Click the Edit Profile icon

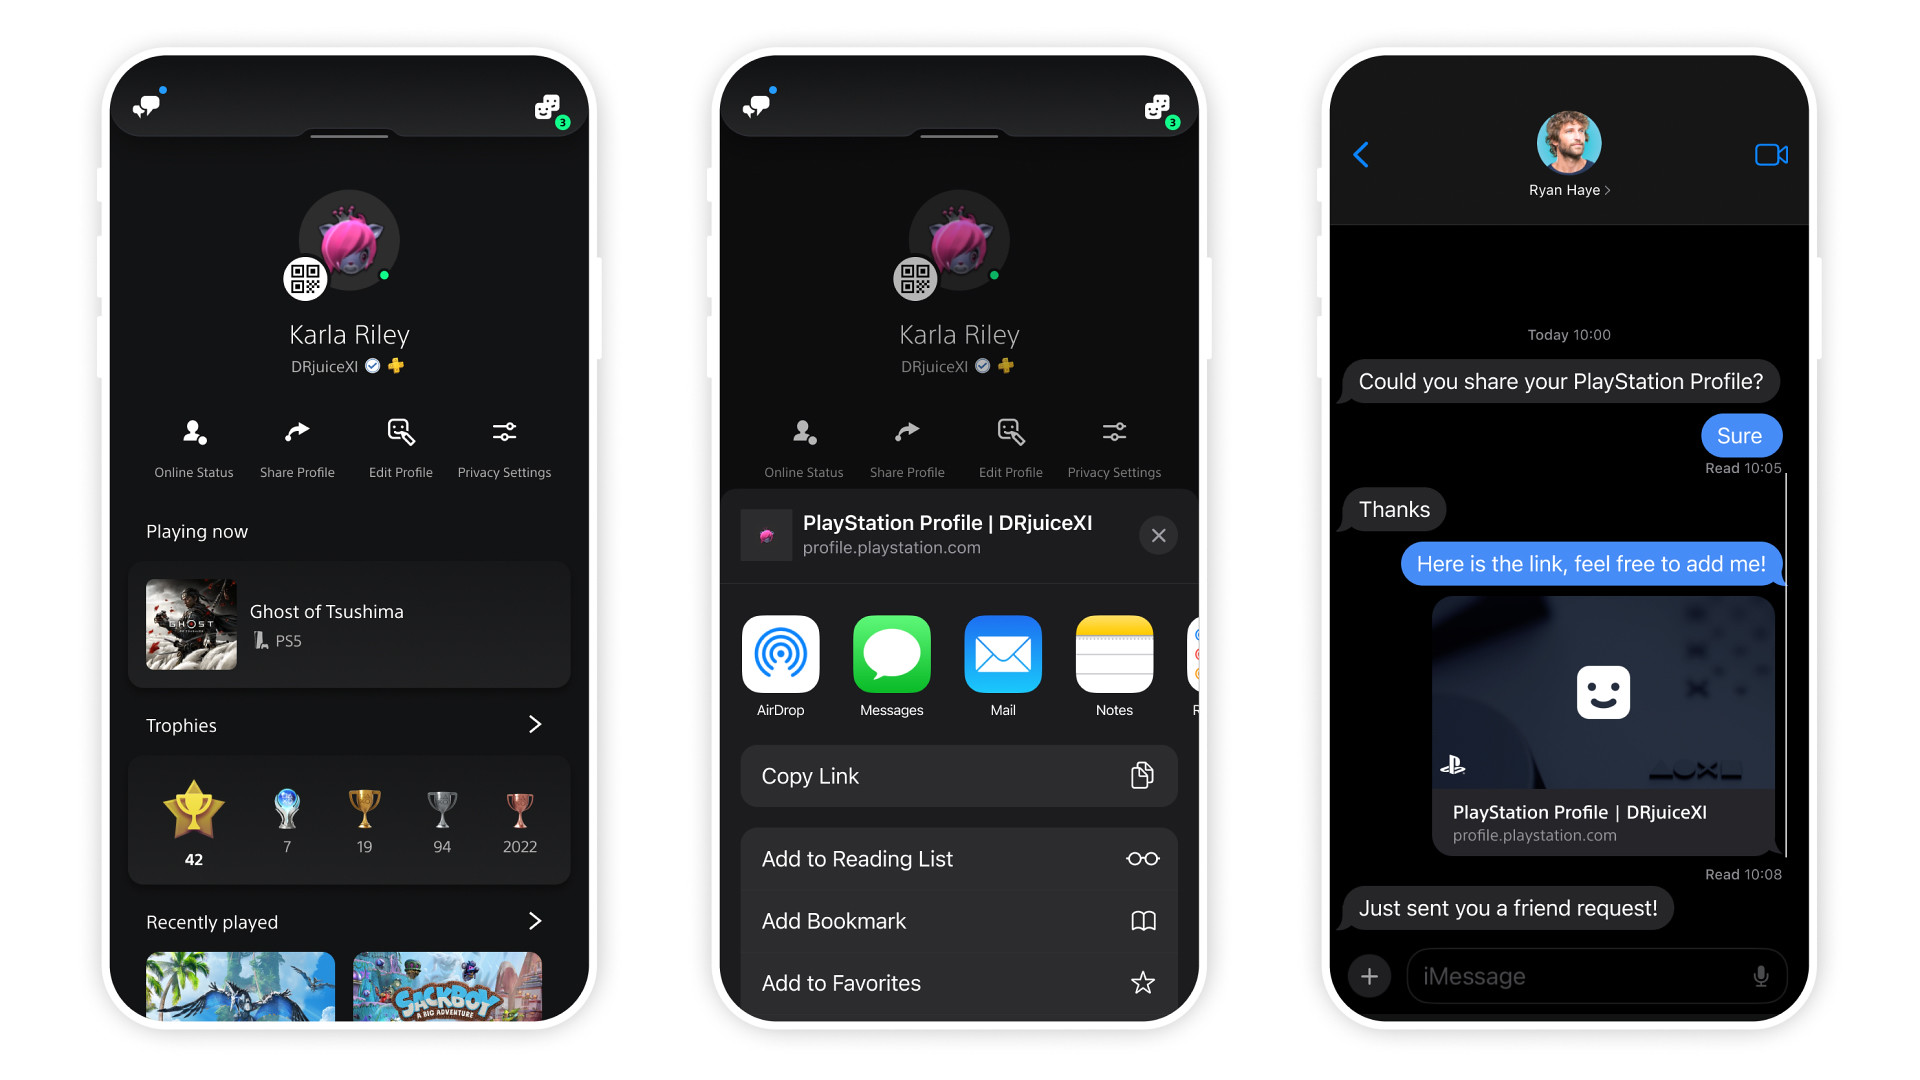pos(401,433)
